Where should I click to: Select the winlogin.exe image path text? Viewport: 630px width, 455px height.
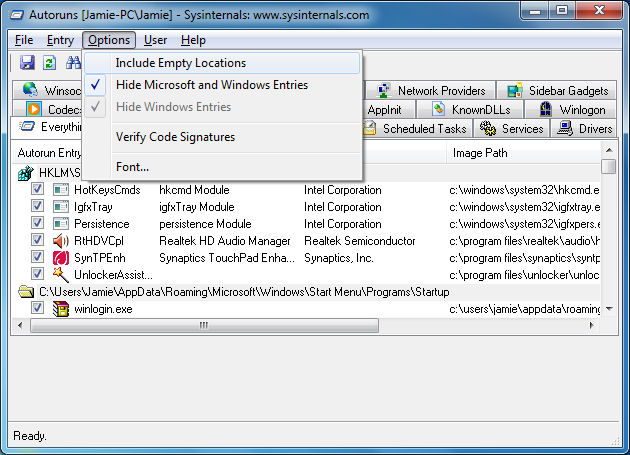tap(525, 309)
